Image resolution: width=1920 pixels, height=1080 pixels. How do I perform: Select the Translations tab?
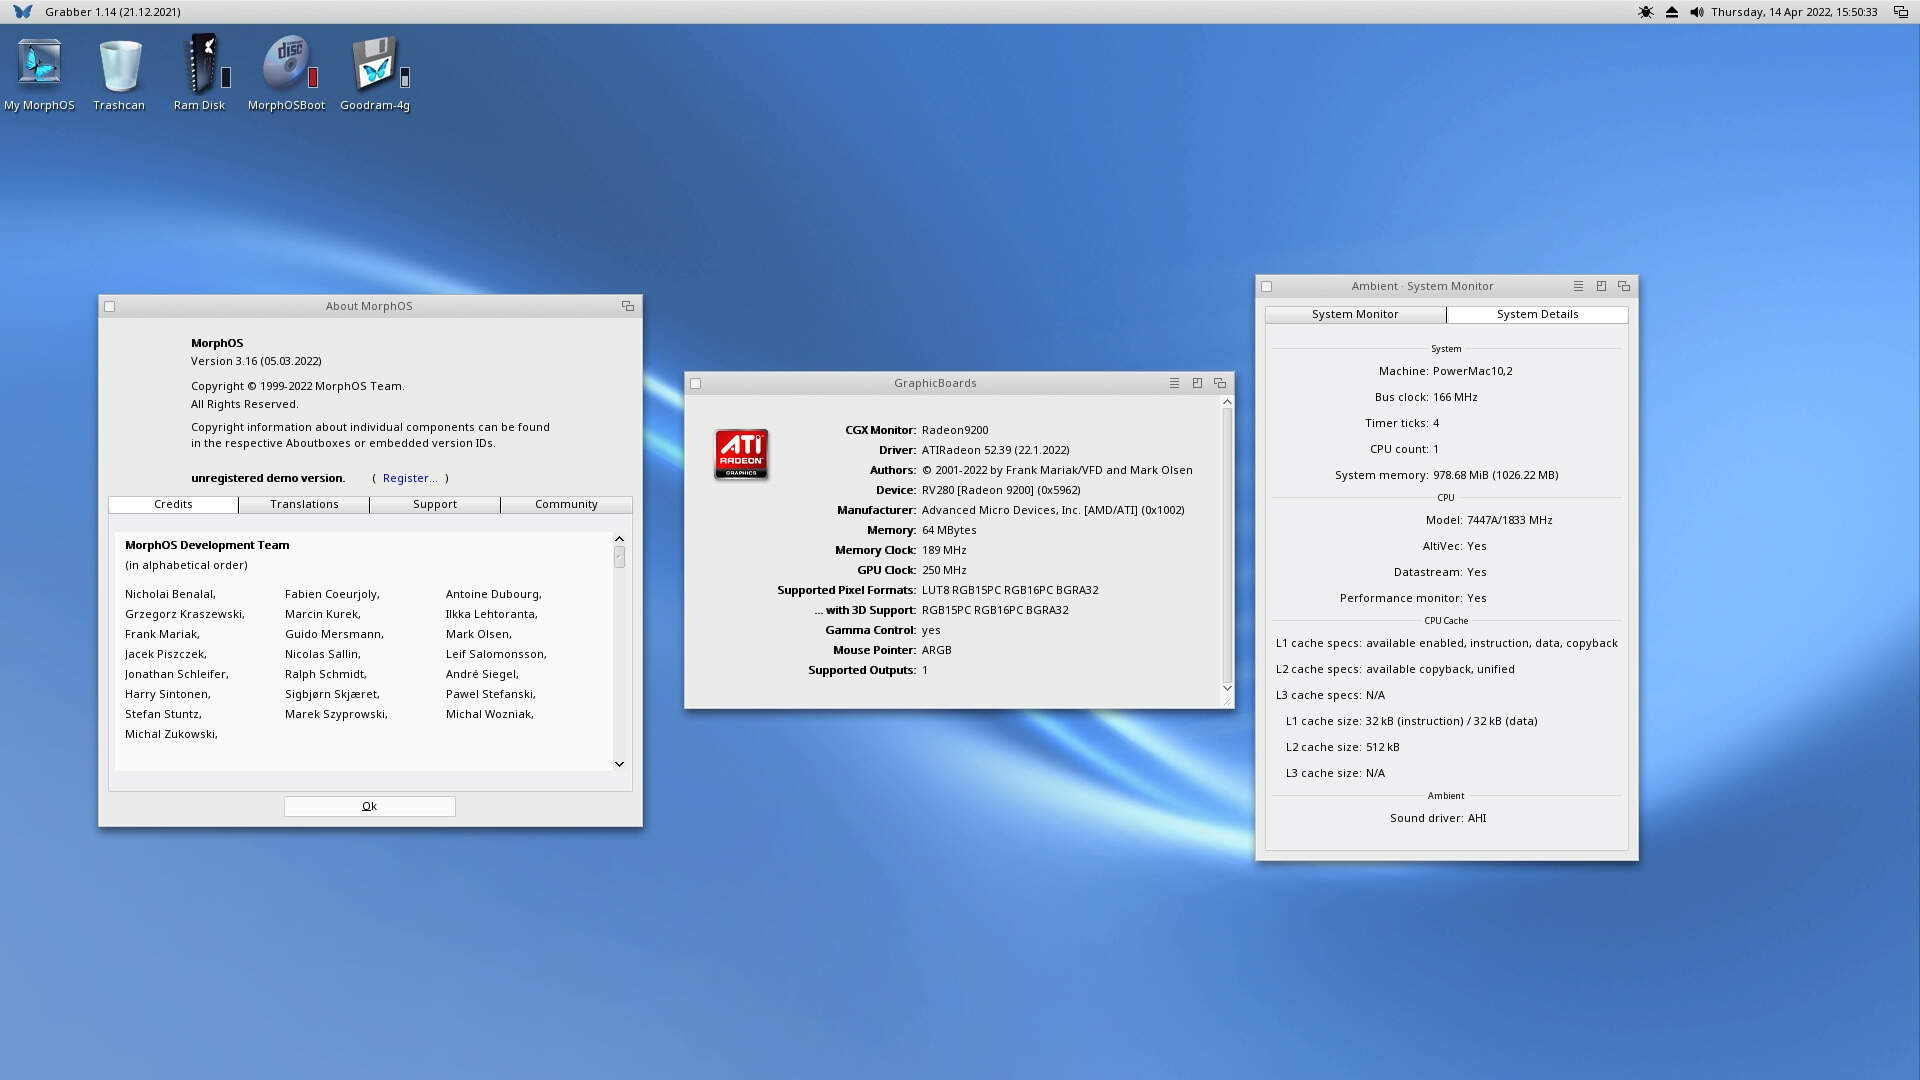[304, 504]
